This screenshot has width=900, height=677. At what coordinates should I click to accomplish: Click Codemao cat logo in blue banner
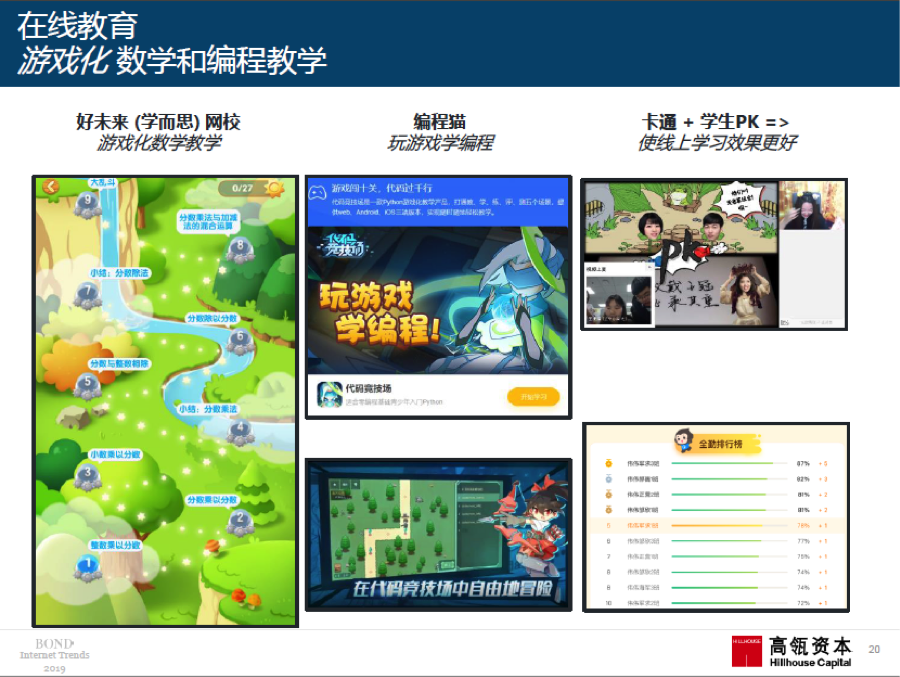317,192
